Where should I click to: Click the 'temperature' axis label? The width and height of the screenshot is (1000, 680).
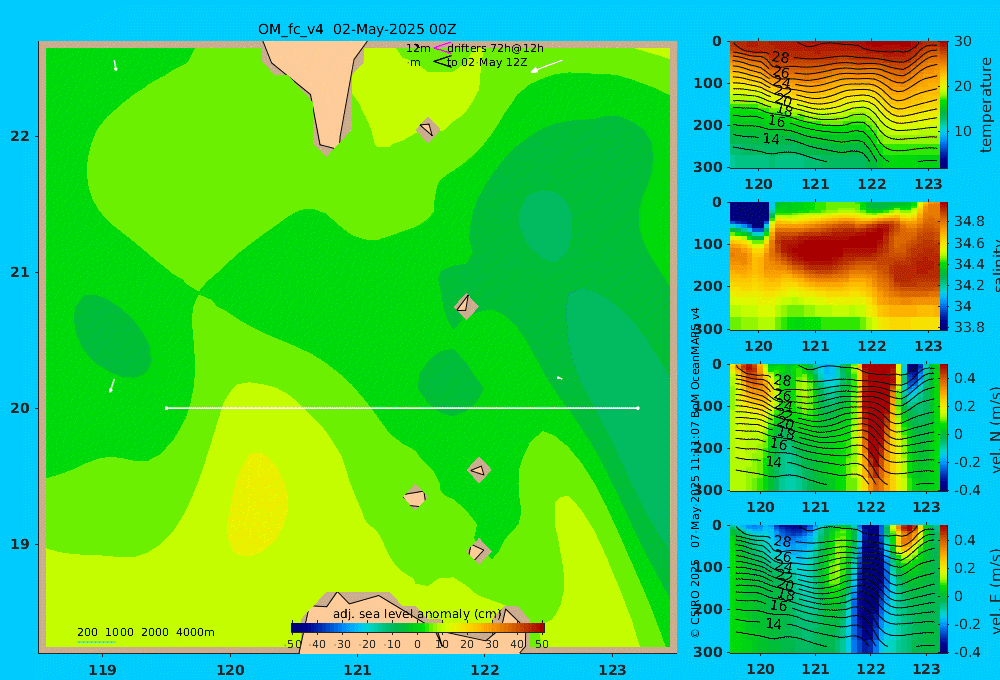click(986, 105)
